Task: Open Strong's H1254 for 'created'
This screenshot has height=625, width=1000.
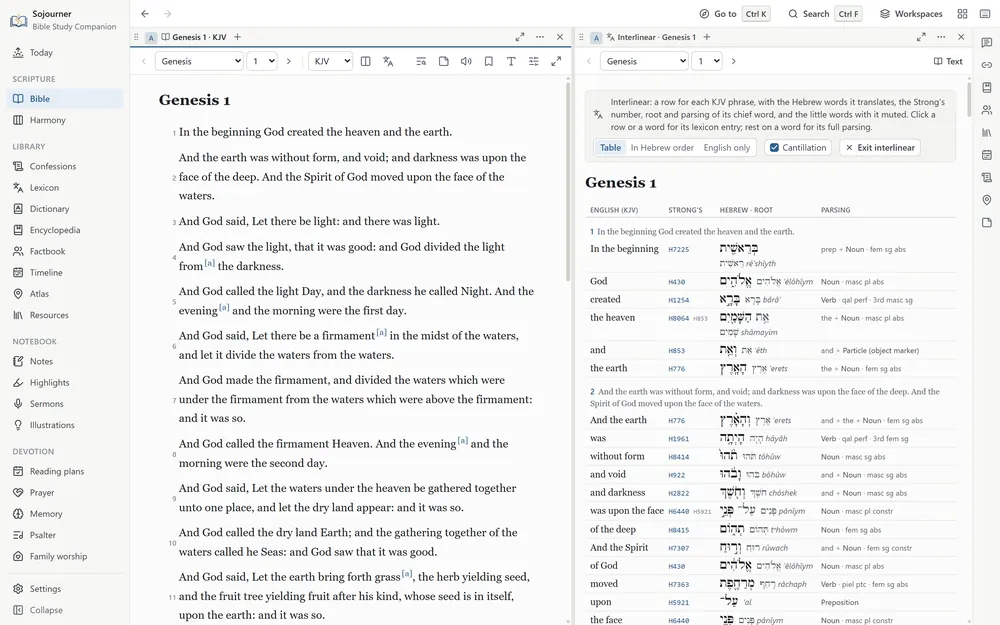Action: pyautogui.click(x=677, y=300)
